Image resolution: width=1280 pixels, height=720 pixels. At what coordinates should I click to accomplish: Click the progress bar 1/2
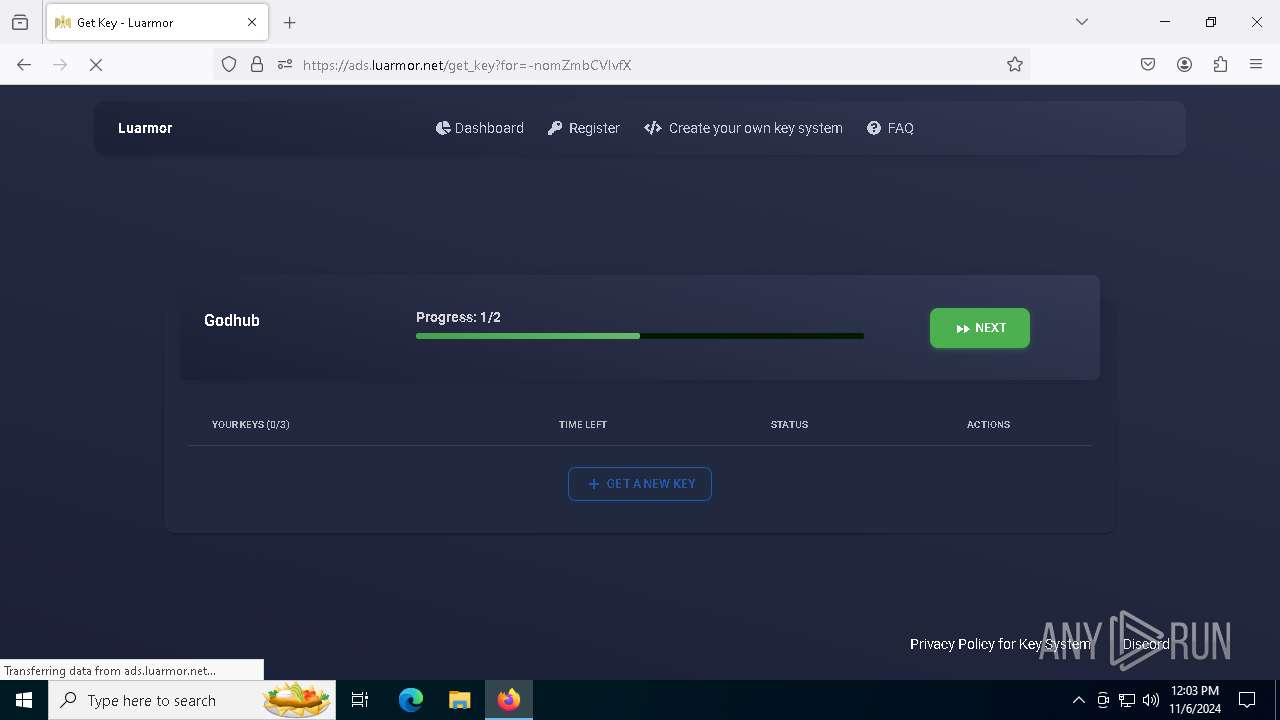click(x=640, y=336)
